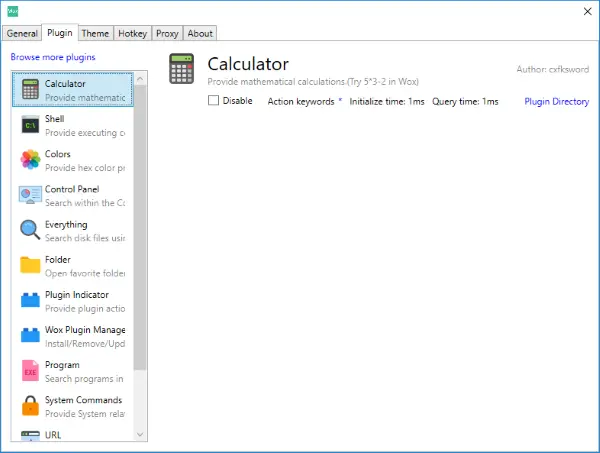Click the Wox Plugin Manager brick icon
The image size is (600, 453).
(30, 335)
